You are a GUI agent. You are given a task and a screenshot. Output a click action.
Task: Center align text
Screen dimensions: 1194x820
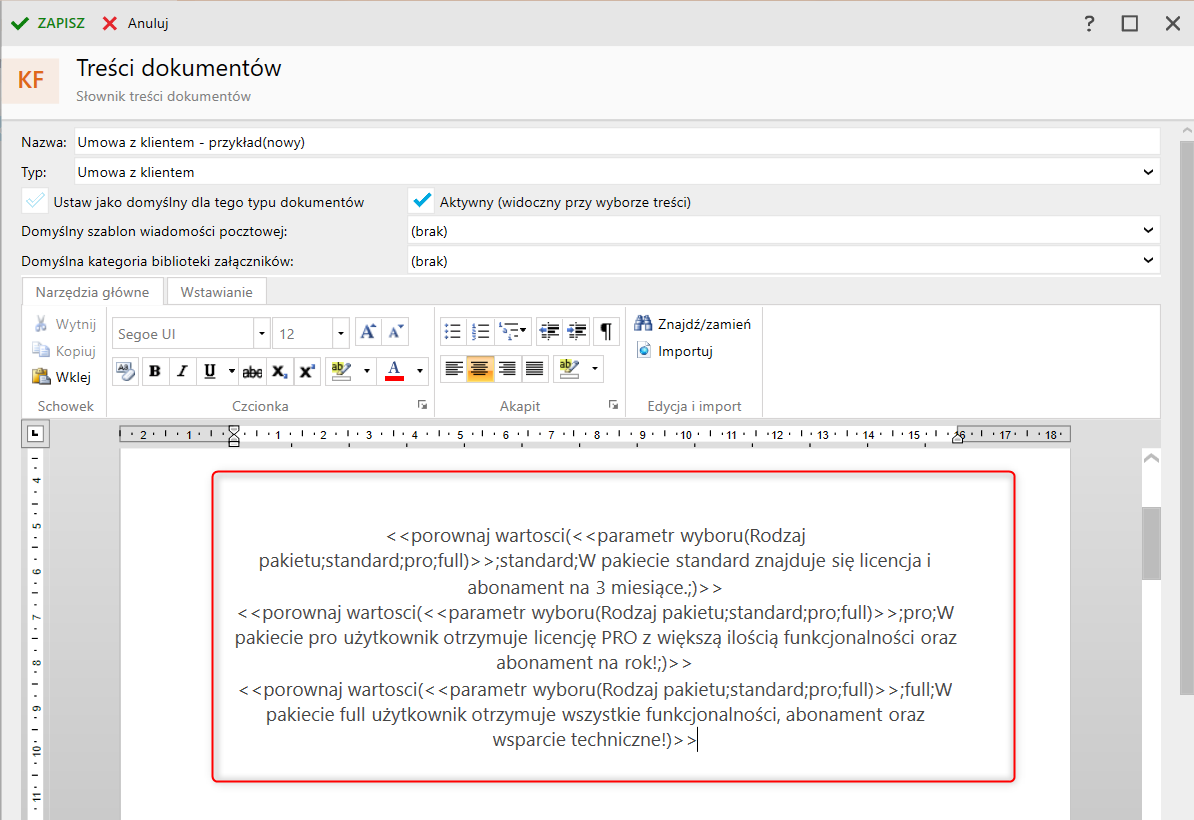(480, 369)
